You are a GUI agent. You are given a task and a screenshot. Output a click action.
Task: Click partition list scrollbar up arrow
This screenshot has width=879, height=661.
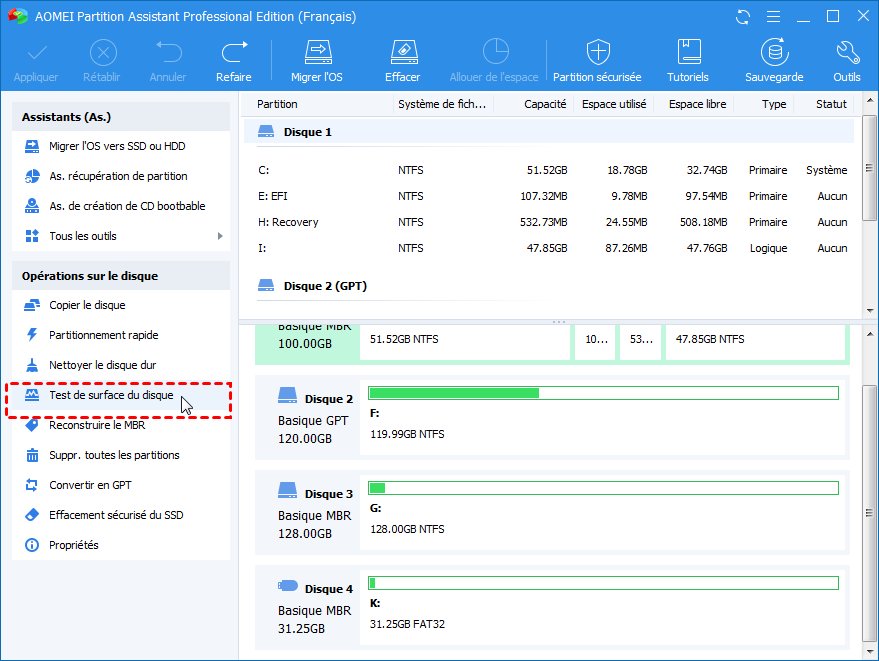coord(869,100)
